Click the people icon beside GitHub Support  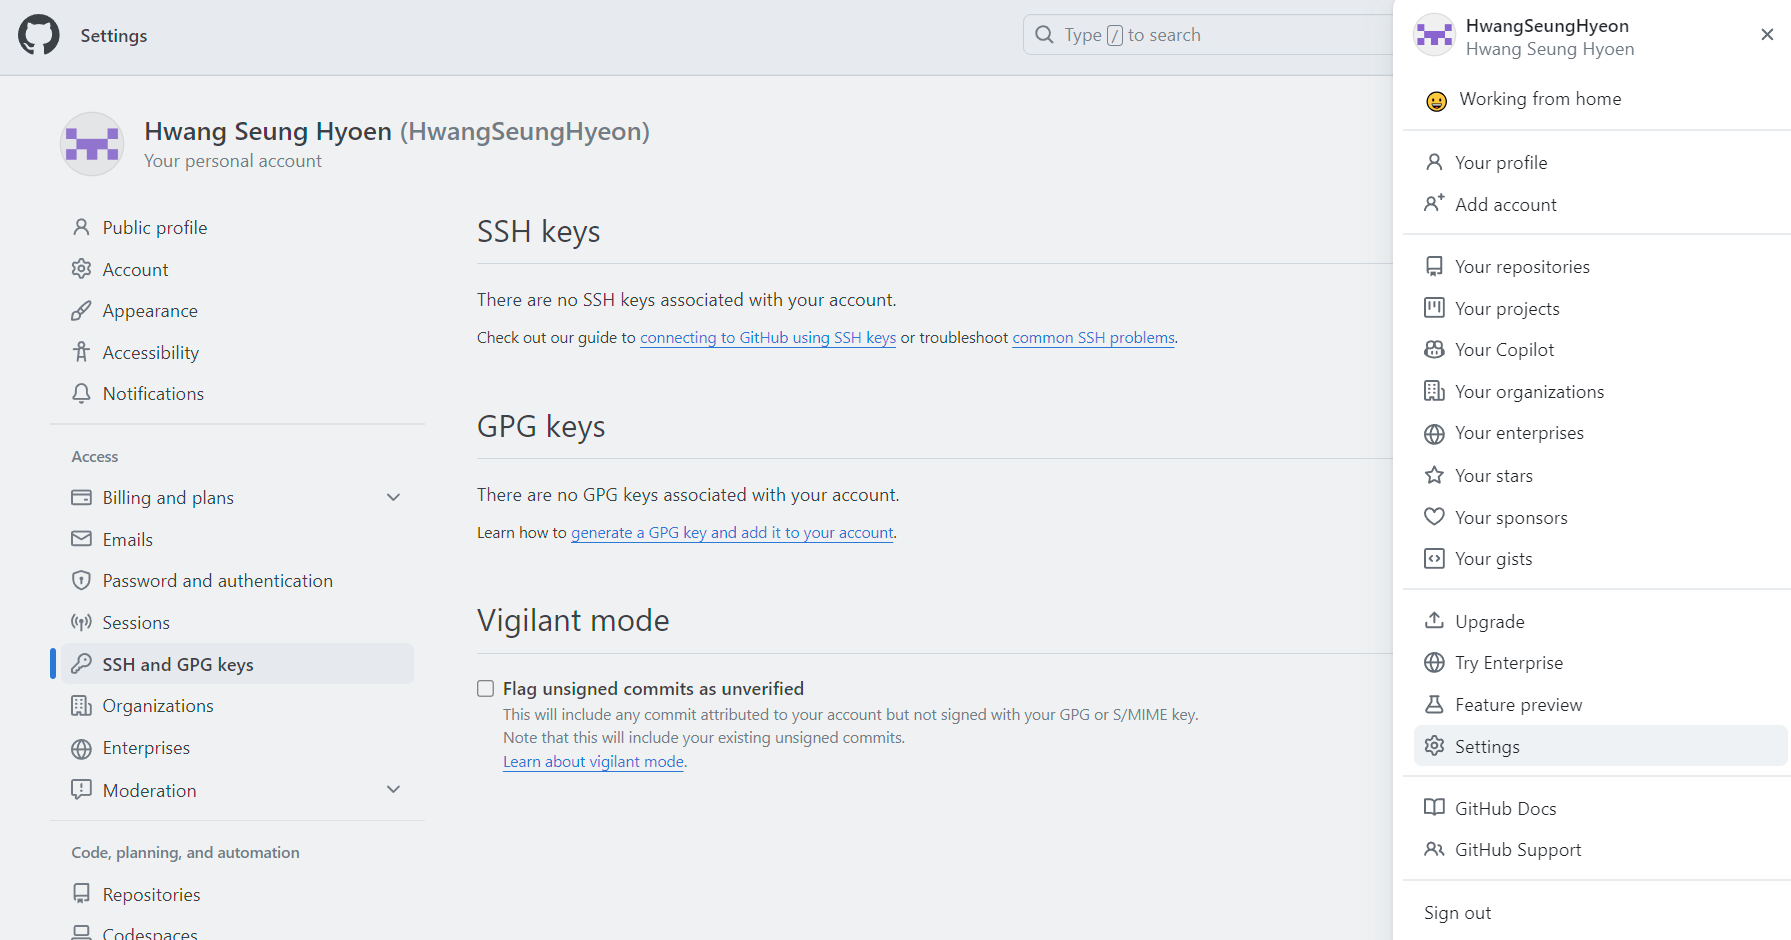[1434, 850]
